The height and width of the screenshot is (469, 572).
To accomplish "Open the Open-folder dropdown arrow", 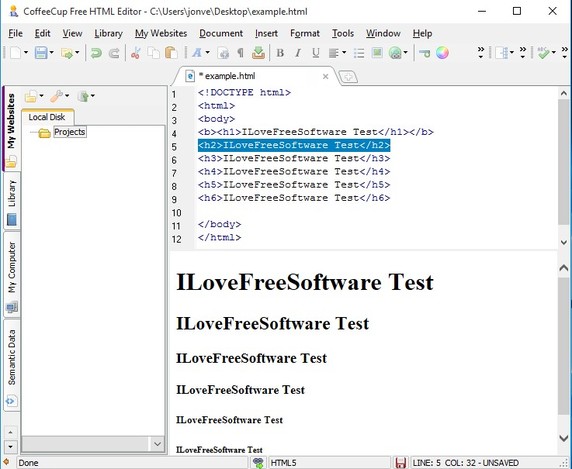I will pos(77,53).
